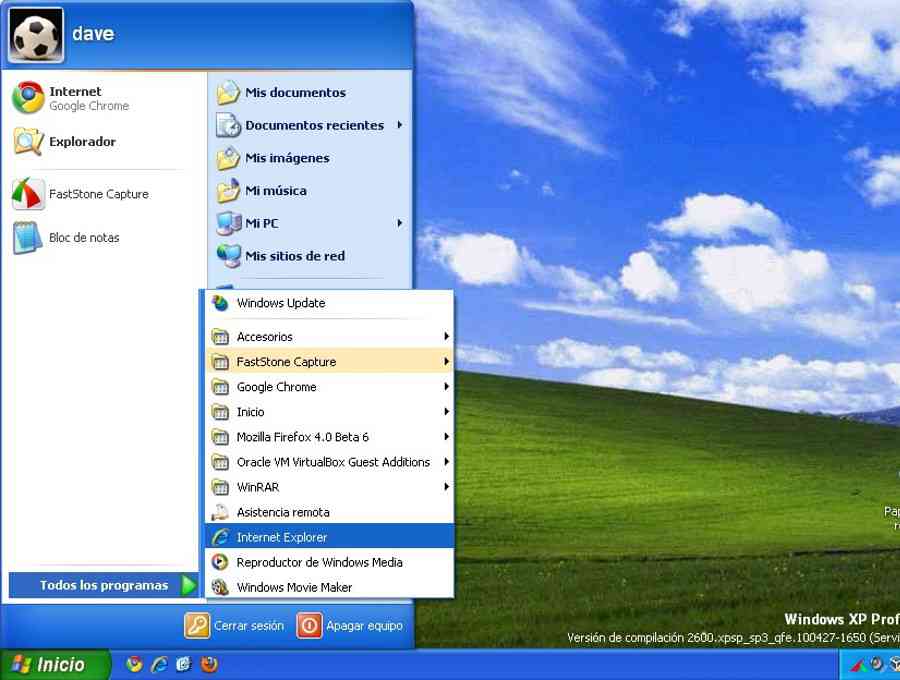The width and height of the screenshot is (900, 680).
Task: Expand the FastStone Capture program folder
Action: tap(329, 362)
